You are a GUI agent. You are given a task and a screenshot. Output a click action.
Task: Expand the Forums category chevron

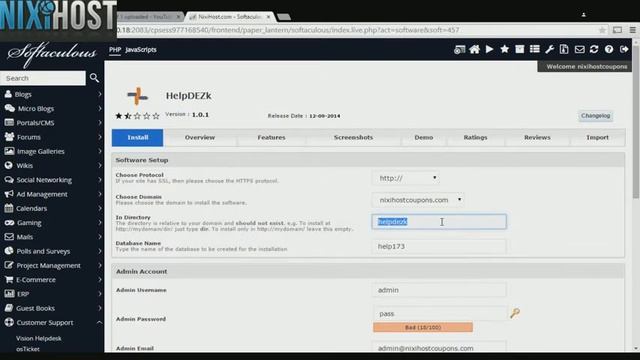point(100,137)
